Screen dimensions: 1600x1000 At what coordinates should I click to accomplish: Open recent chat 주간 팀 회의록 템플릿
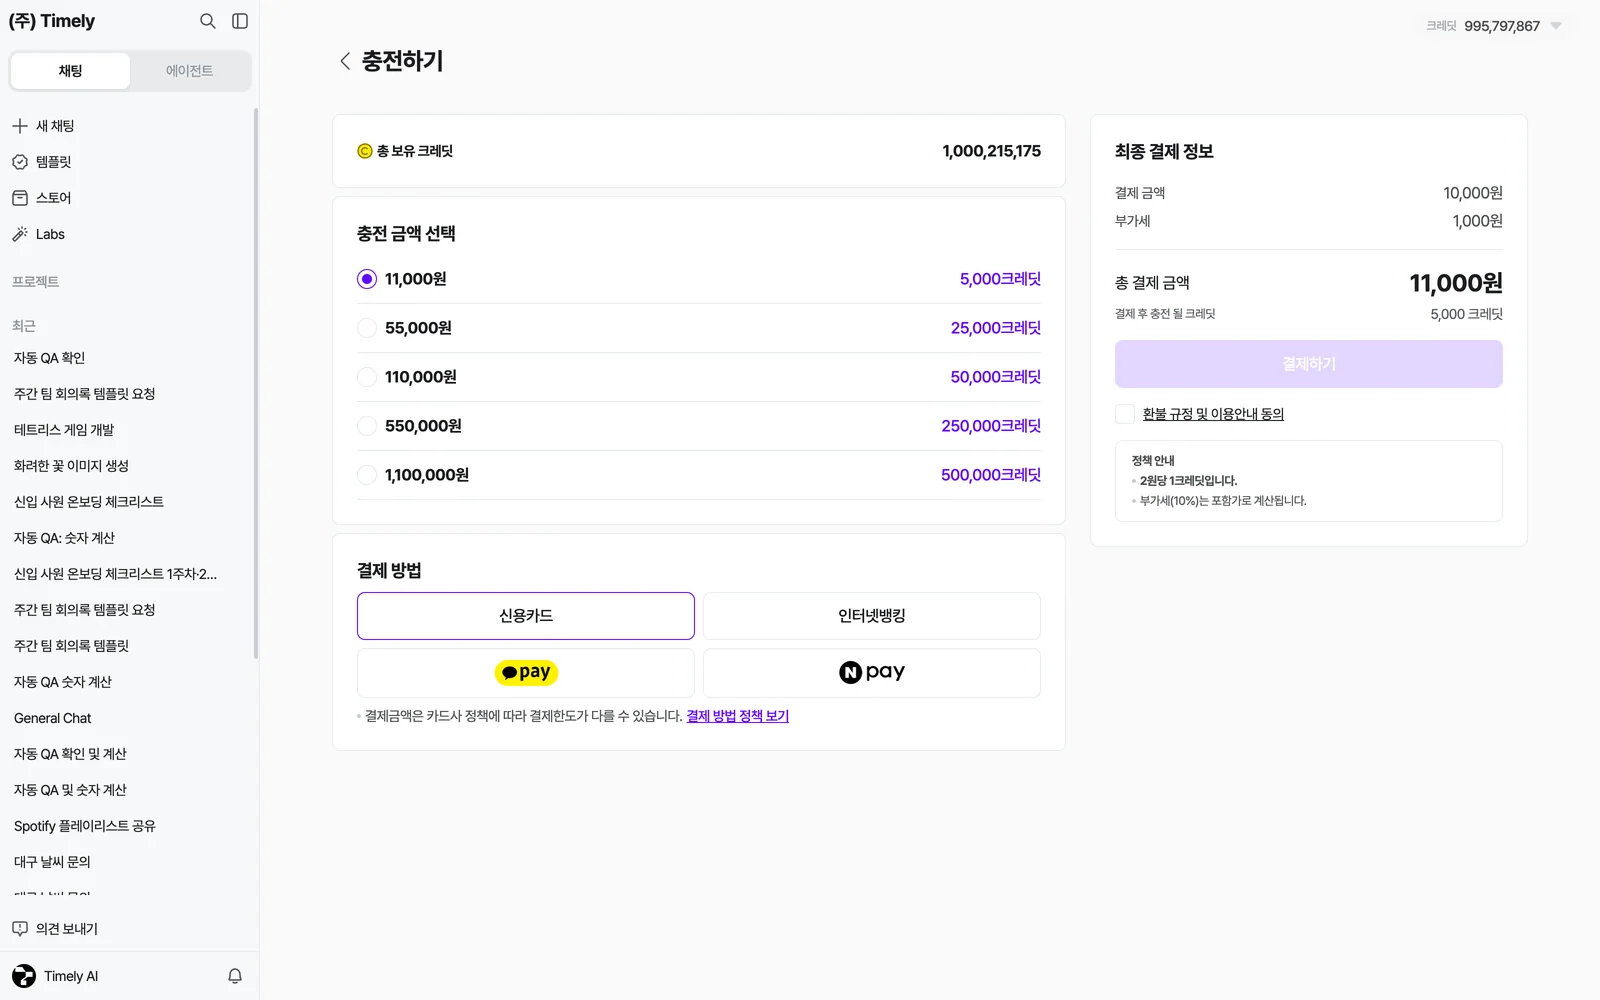(71, 646)
